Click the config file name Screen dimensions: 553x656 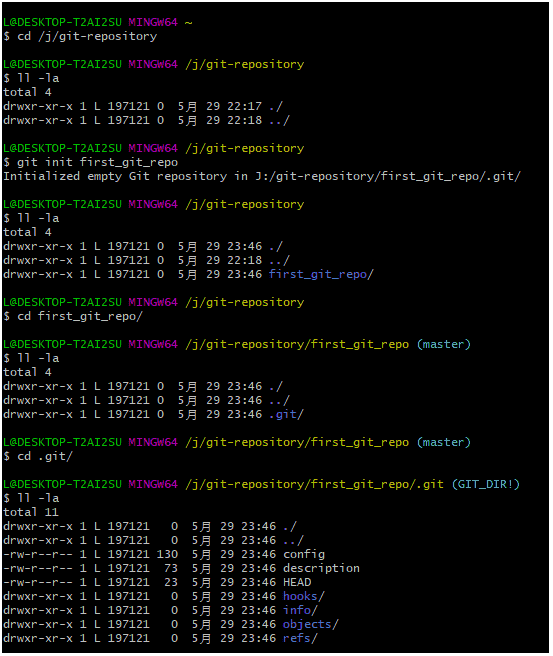point(304,554)
